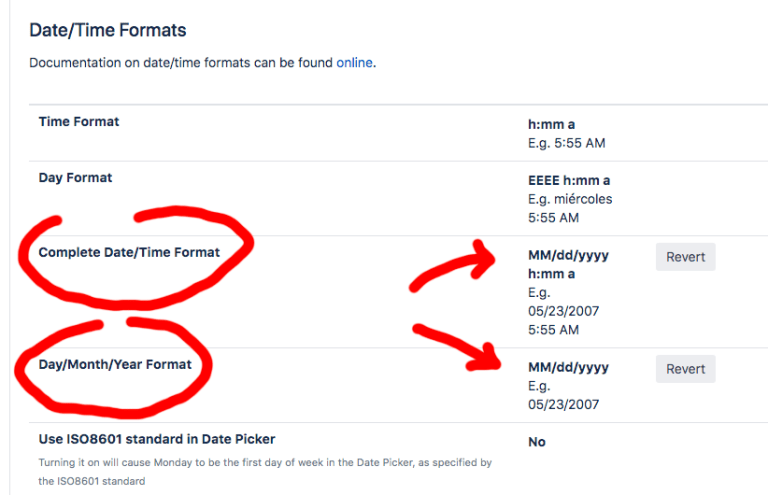Image resolution: width=768 pixels, height=495 pixels.
Task: Click the Day/Month/Year Format label
Action: tap(115, 365)
